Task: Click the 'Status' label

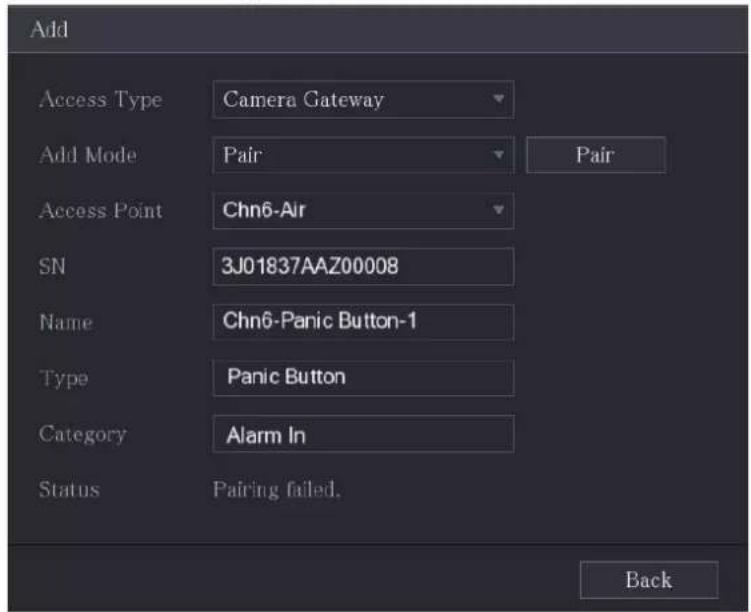Action: pyautogui.click(x=69, y=489)
